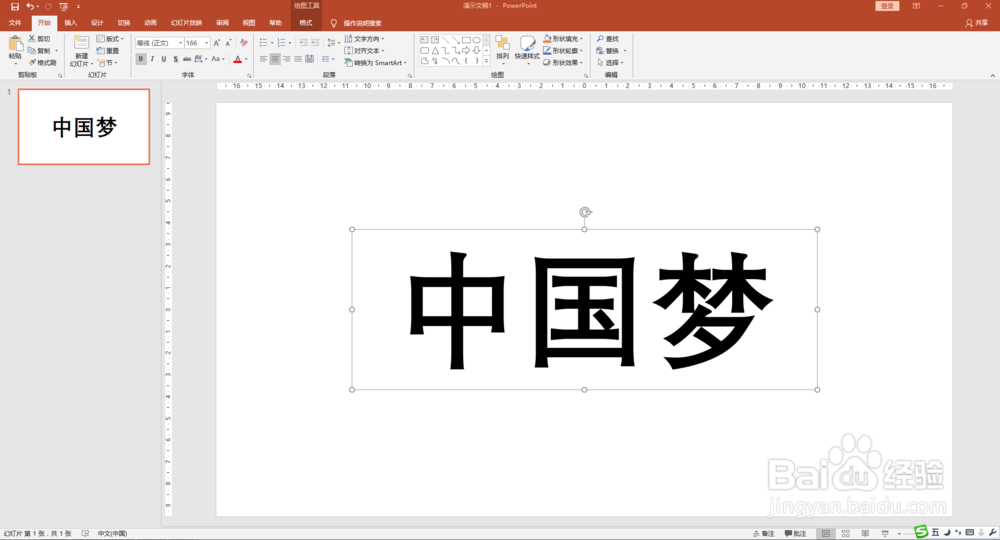Open the Align Text (对齐文本) dropdown
Image resolution: width=1000 pixels, height=540 pixels.
(364, 50)
